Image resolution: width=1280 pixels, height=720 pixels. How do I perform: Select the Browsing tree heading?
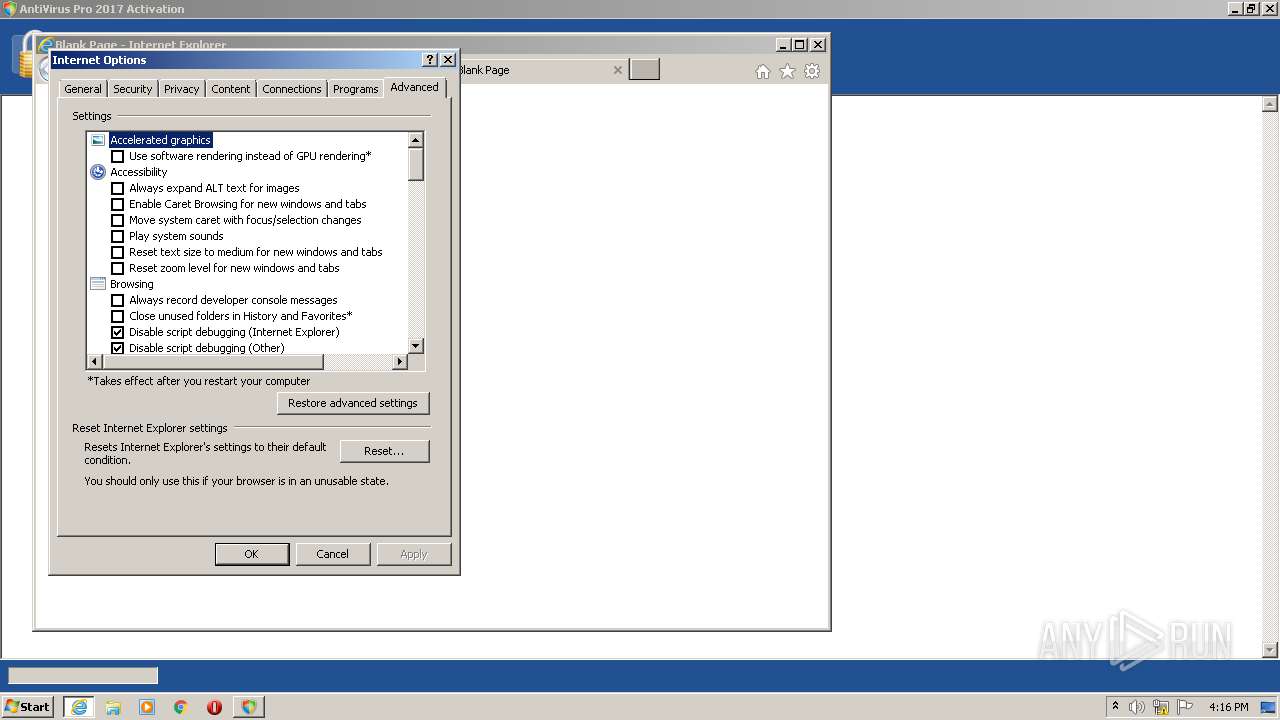(131, 284)
